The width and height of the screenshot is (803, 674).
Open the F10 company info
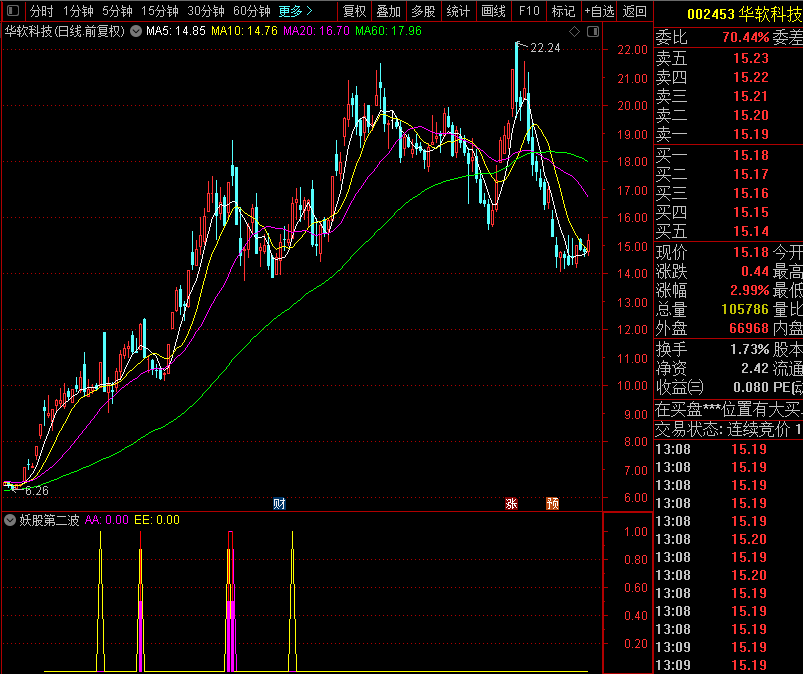click(x=529, y=12)
